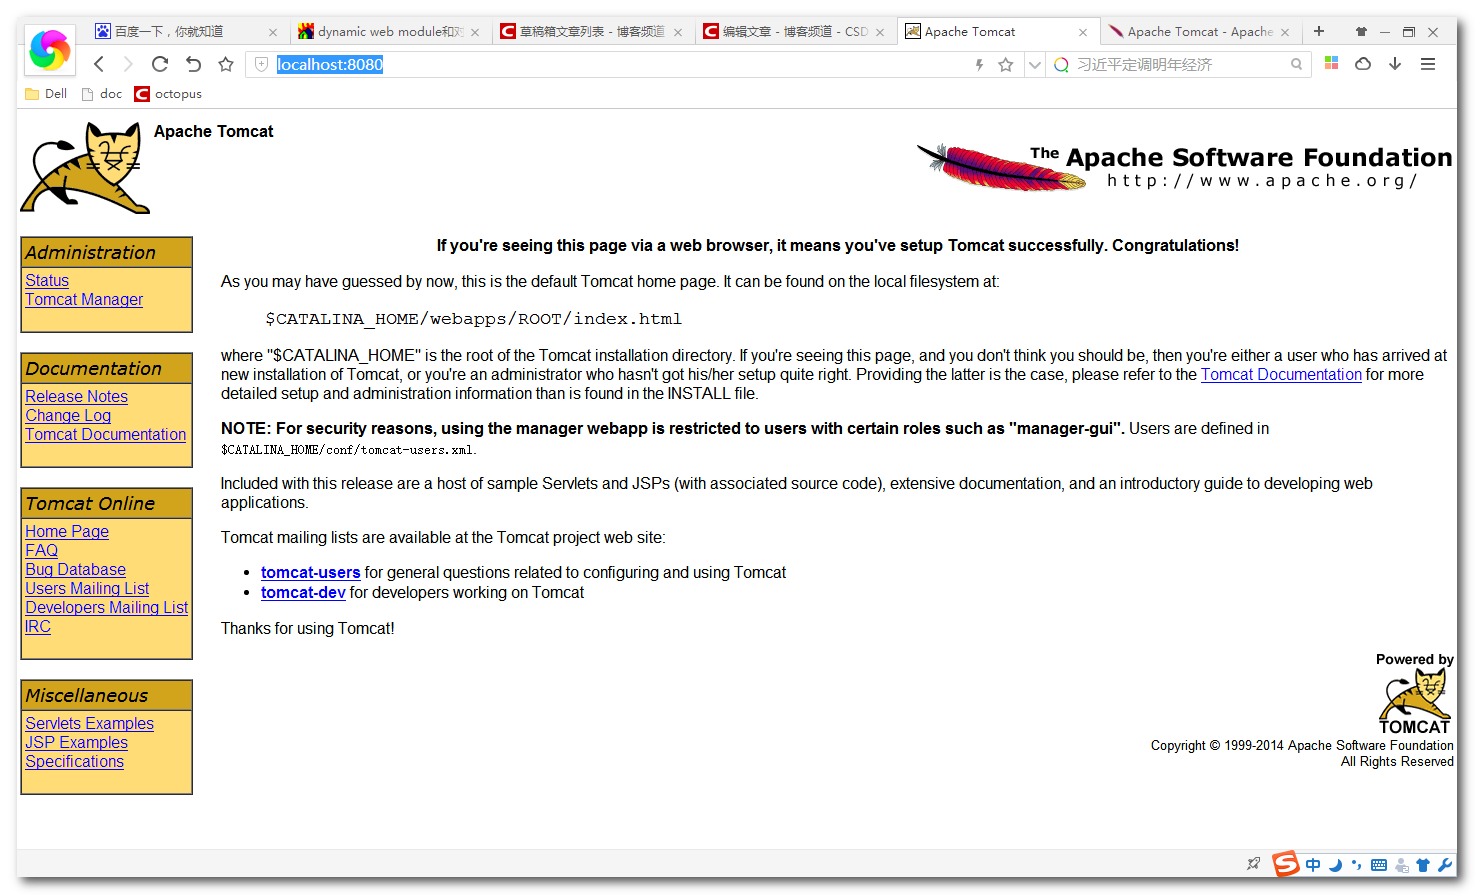Click the Sogou skin shirt icon
Screen dimensions: 1475x895
click(1423, 865)
